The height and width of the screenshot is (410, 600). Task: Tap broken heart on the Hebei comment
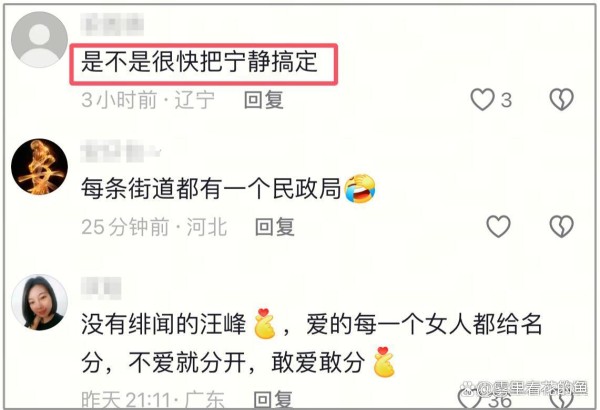tap(561, 226)
